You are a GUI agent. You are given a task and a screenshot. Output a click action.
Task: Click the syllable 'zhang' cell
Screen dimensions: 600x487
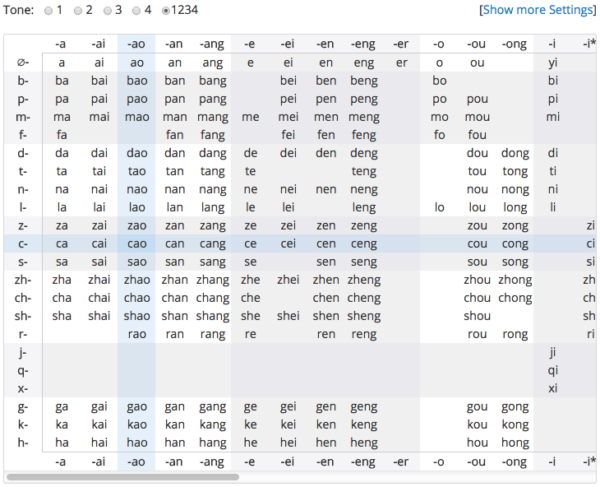tap(212, 280)
